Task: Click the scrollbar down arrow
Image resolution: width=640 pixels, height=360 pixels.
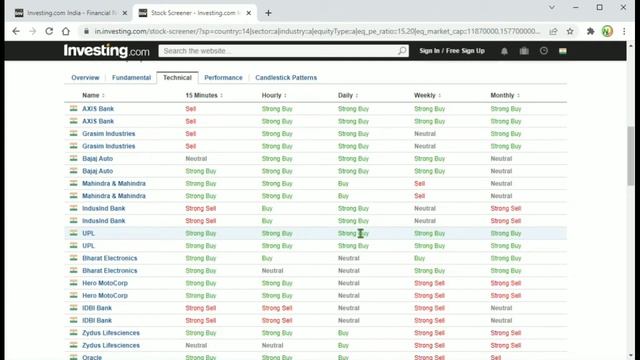Action: coord(631,356)
